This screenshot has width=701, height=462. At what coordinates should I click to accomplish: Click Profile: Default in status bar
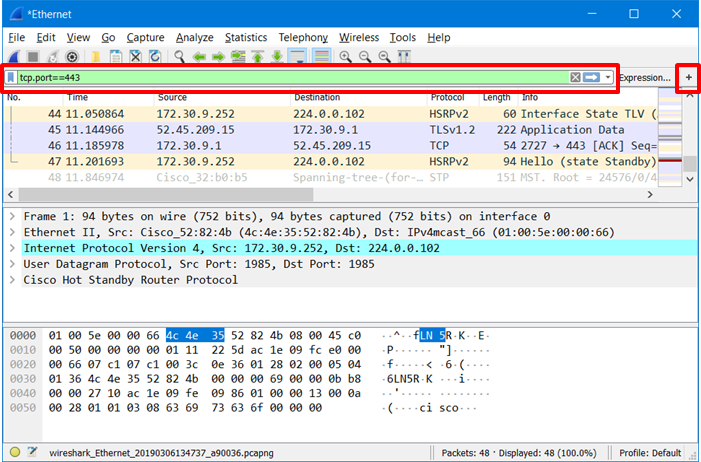click(650, 453)
